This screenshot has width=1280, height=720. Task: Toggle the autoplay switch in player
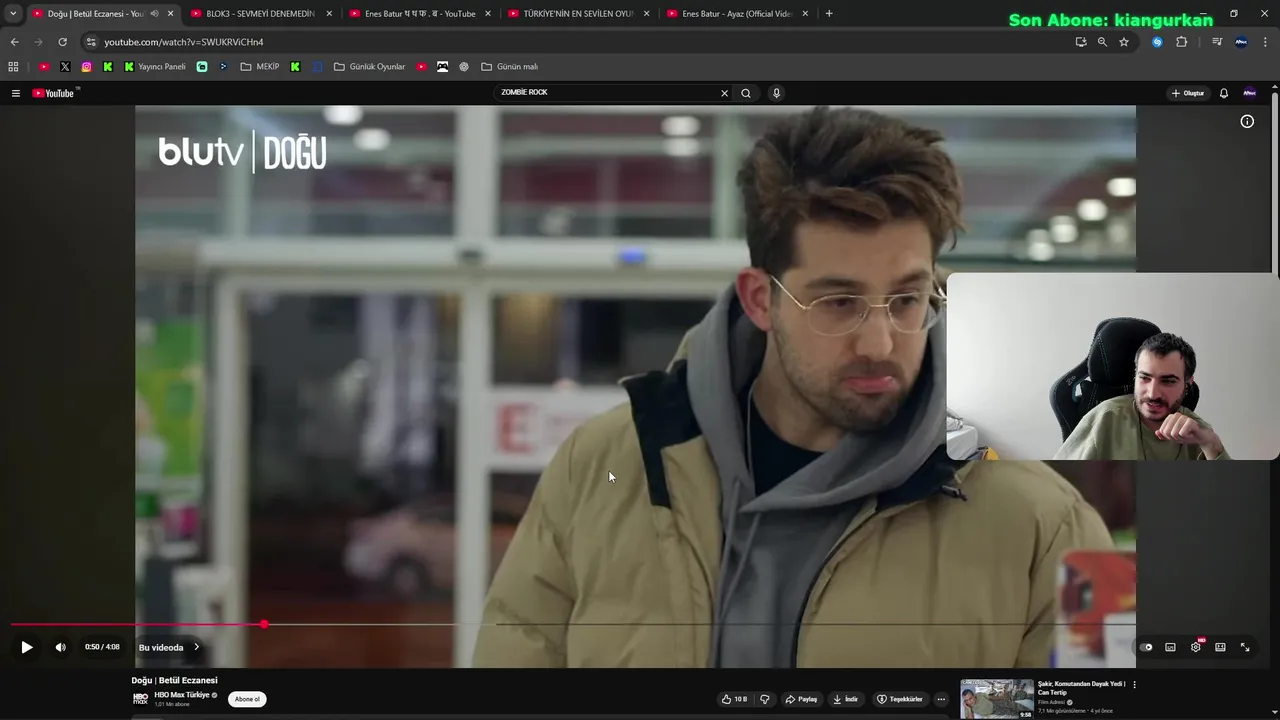coord(1146,647)
